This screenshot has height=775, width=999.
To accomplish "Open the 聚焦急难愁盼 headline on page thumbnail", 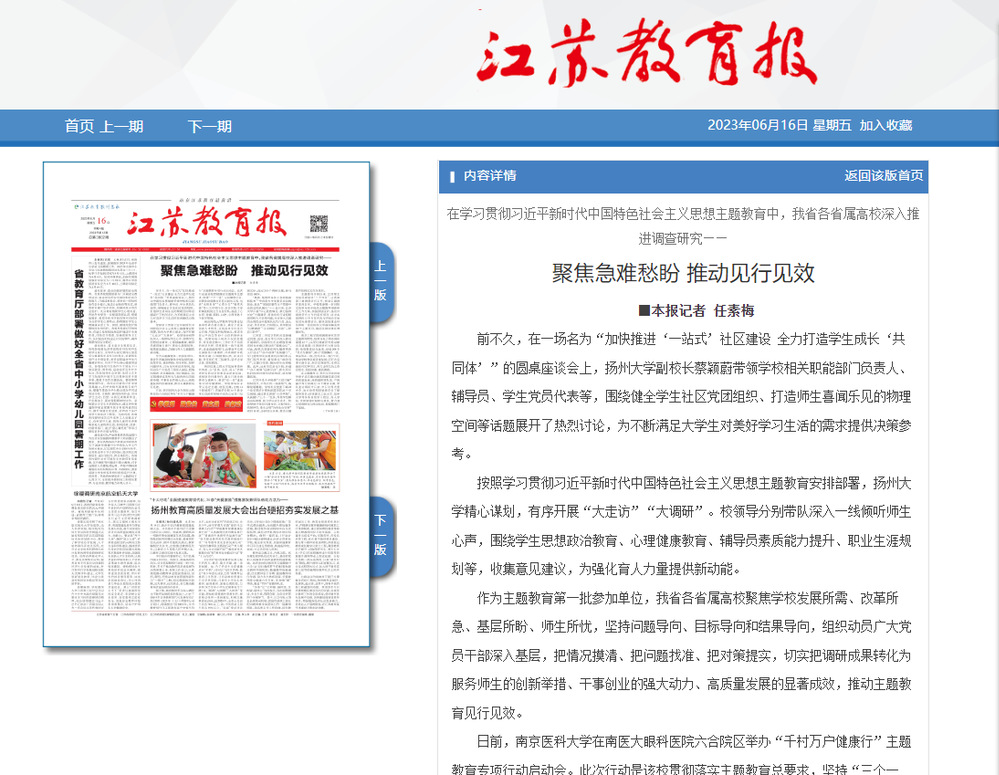I will coord(244,271).
